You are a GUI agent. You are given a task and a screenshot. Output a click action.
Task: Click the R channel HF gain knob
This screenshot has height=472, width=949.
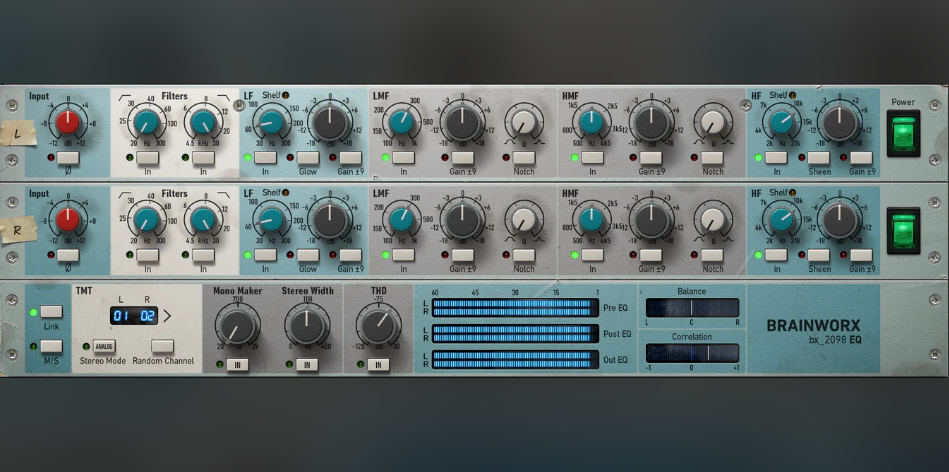(x=839, y=221)
